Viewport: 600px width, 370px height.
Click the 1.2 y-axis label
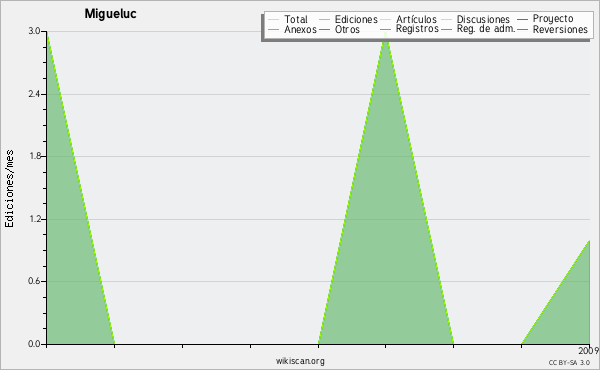[x=34, y=219]
